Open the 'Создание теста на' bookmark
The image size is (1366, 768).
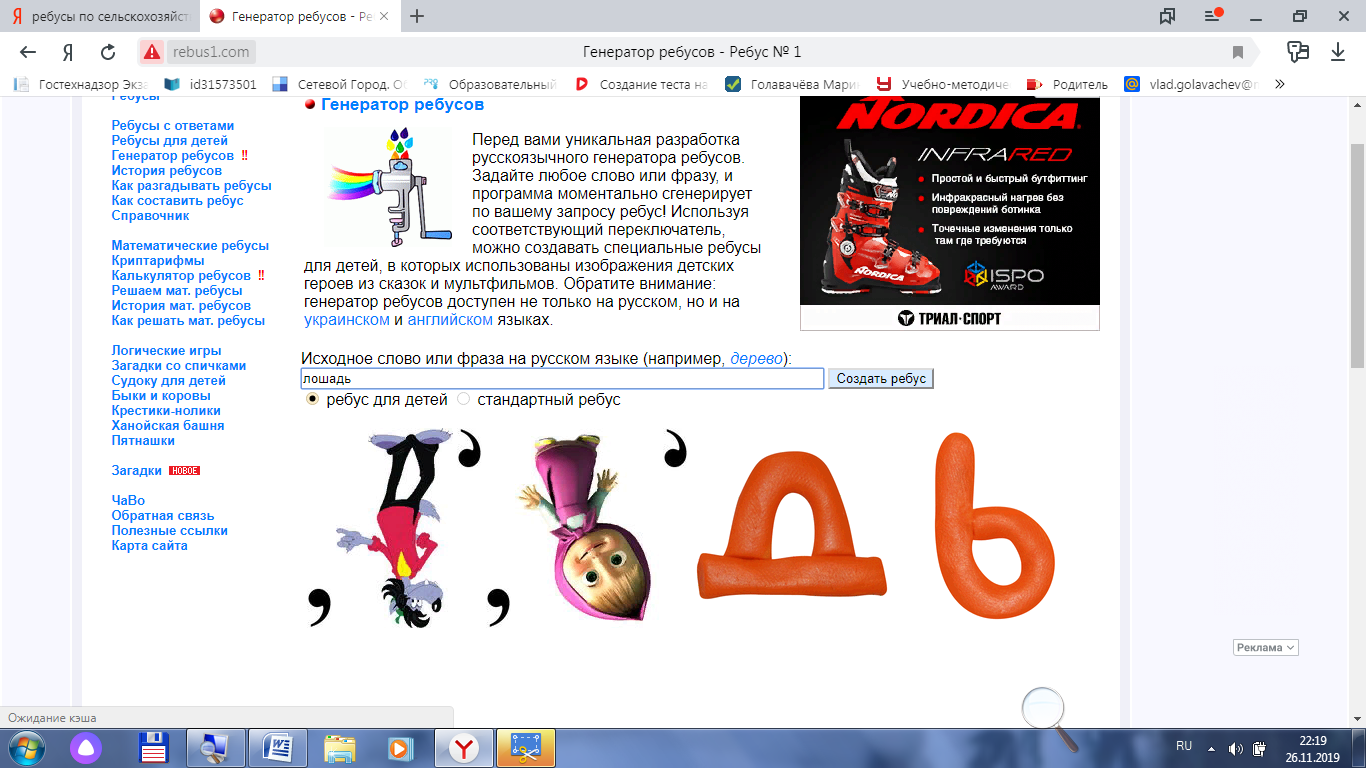tap(642, 84)
